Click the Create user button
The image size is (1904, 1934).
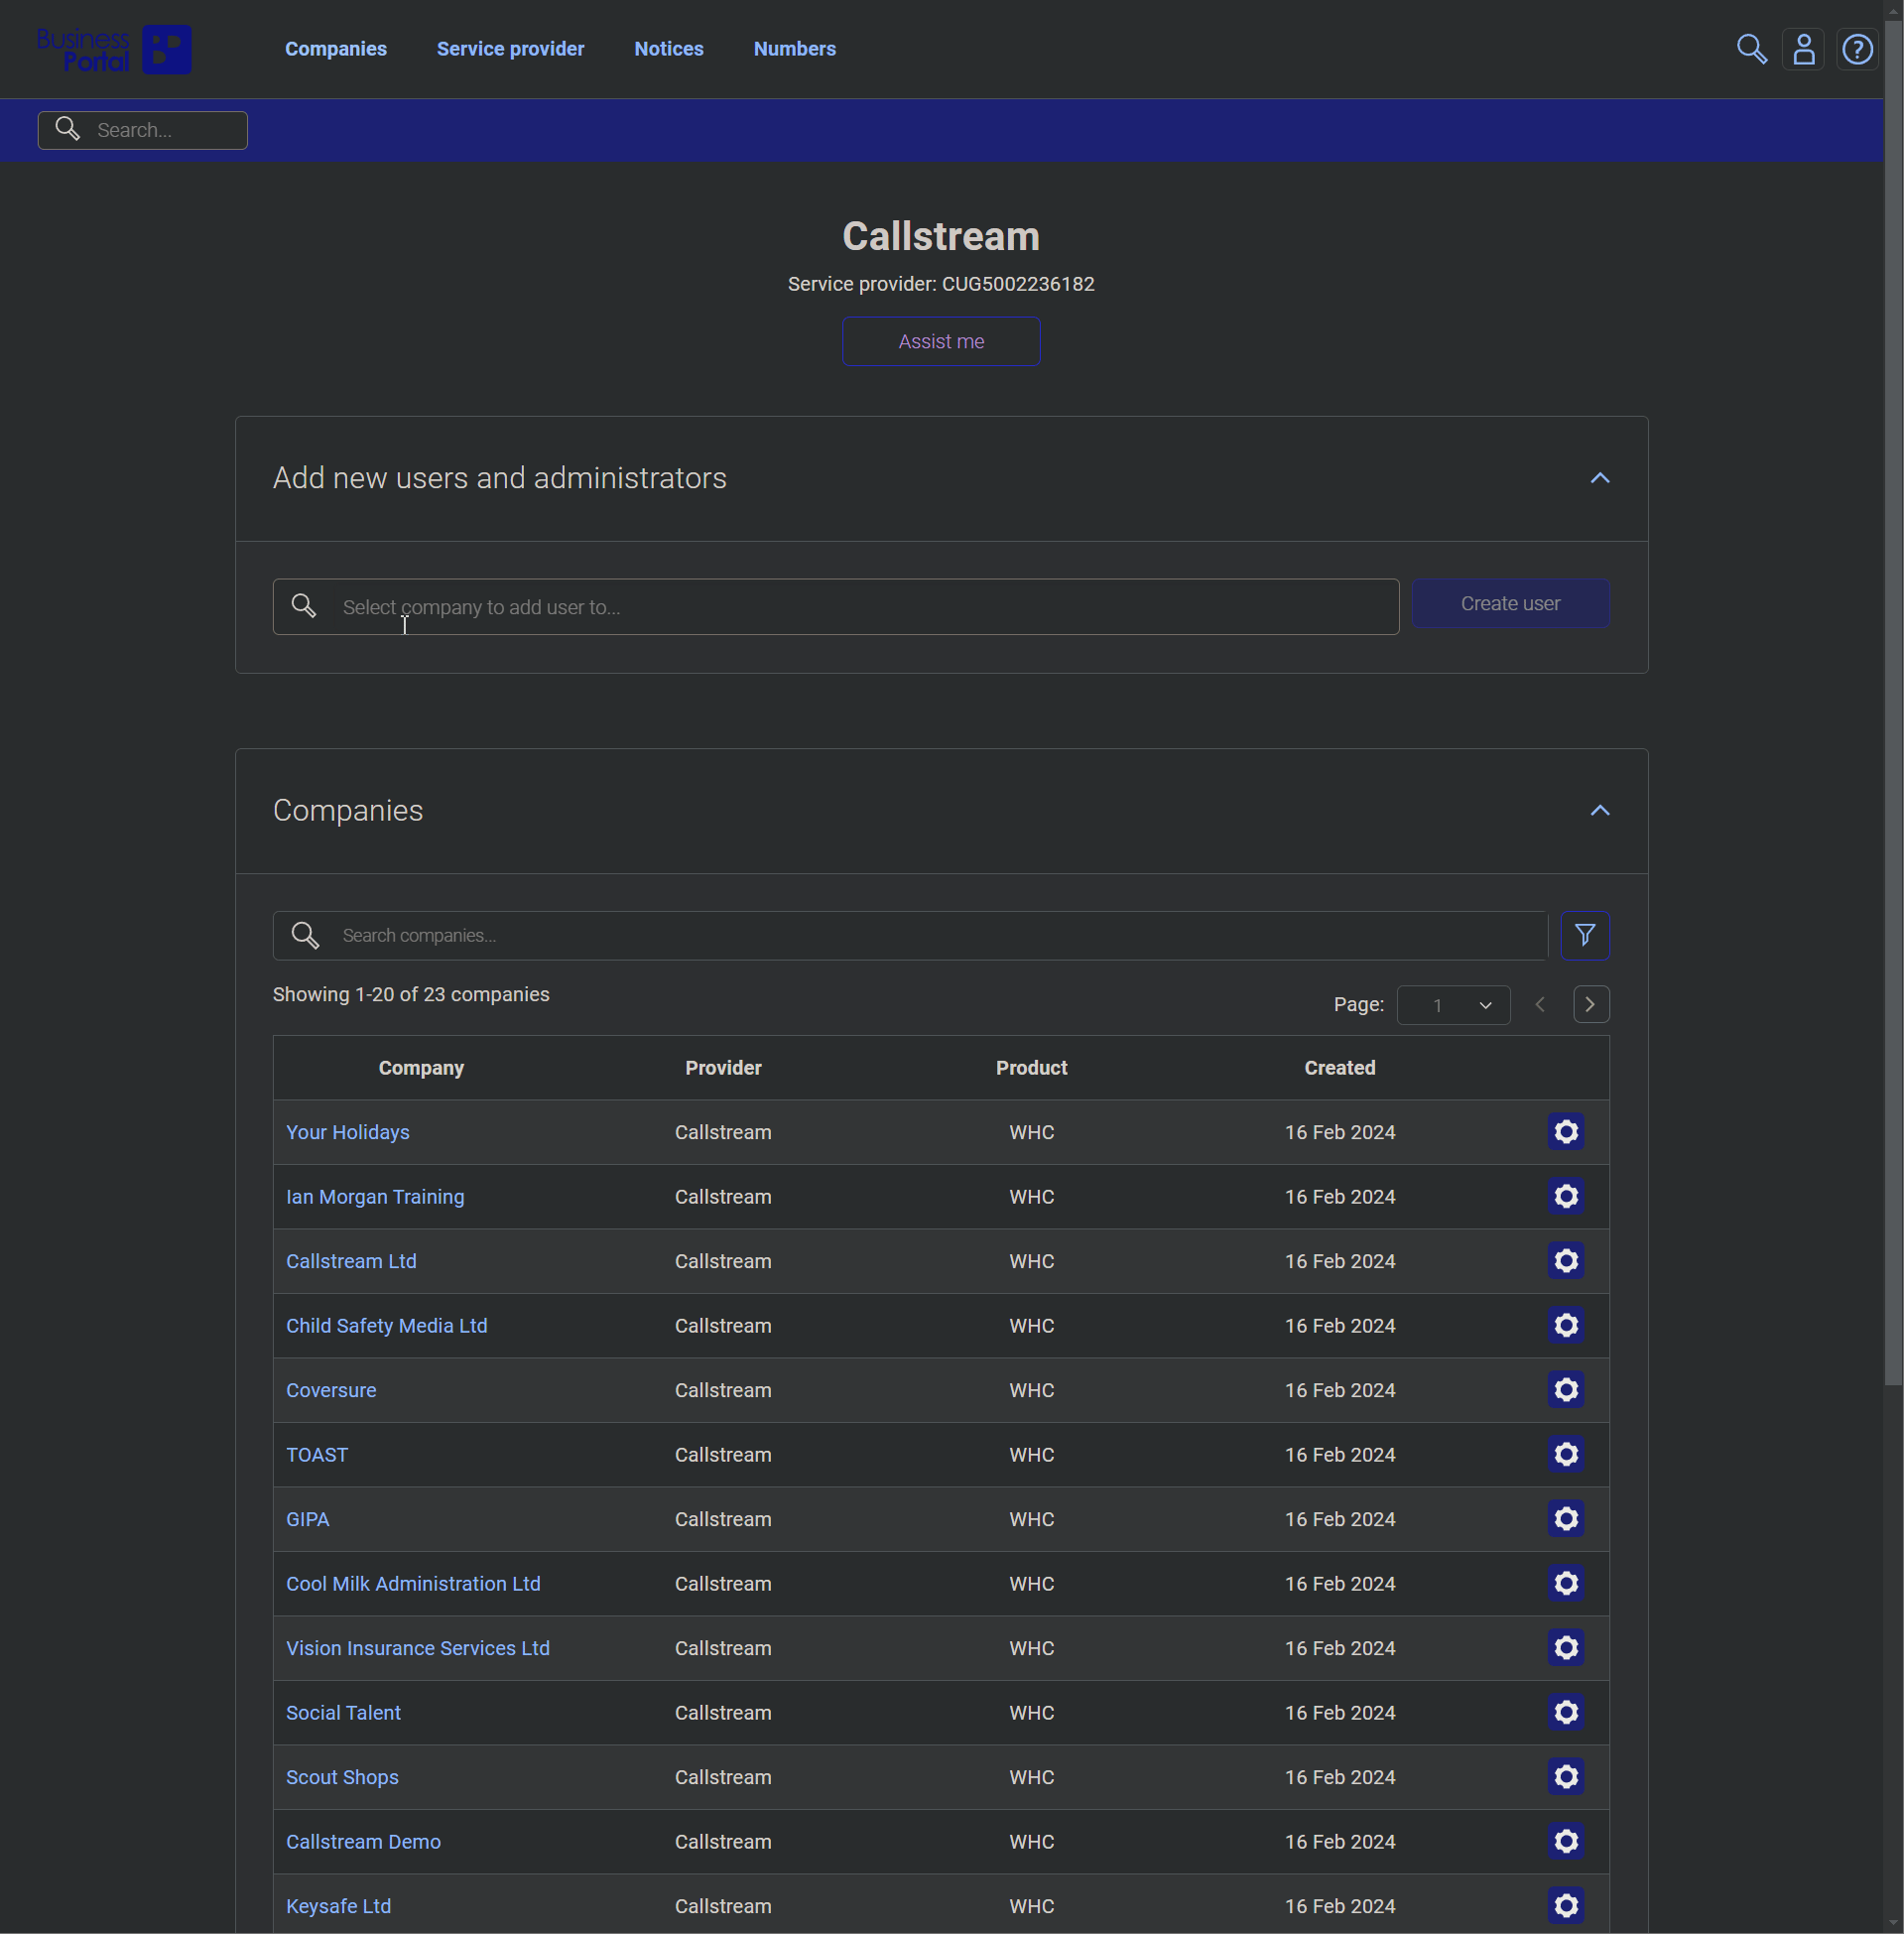(x=1510, y=603)
